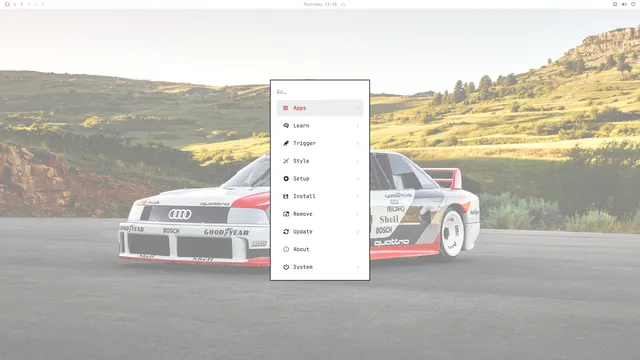
Task: Expand the Learn submenu chevron
Action: [358, 126]
